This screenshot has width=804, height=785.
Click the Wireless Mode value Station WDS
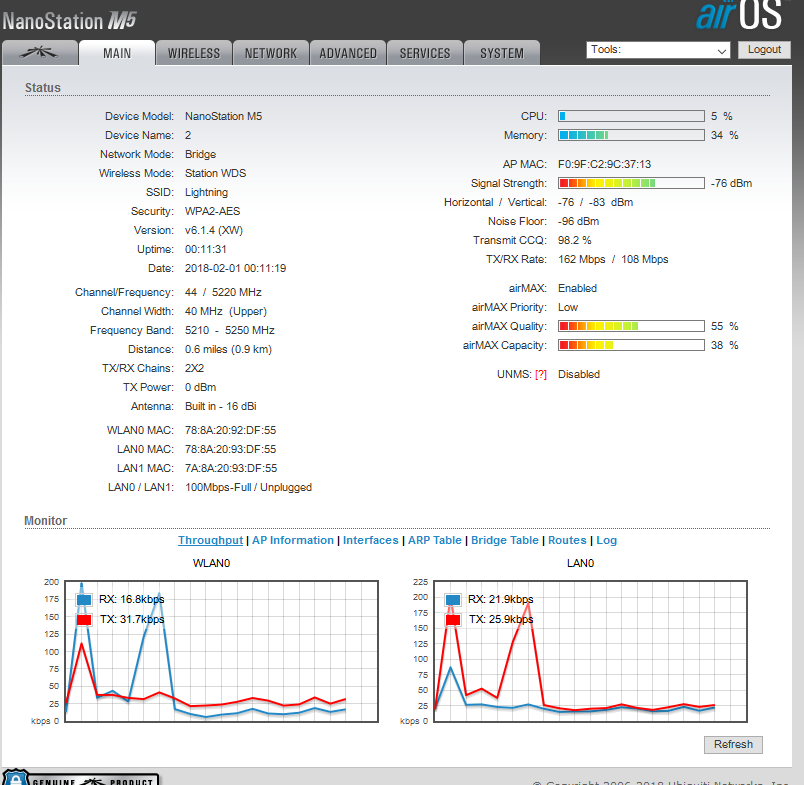(215, 173)
